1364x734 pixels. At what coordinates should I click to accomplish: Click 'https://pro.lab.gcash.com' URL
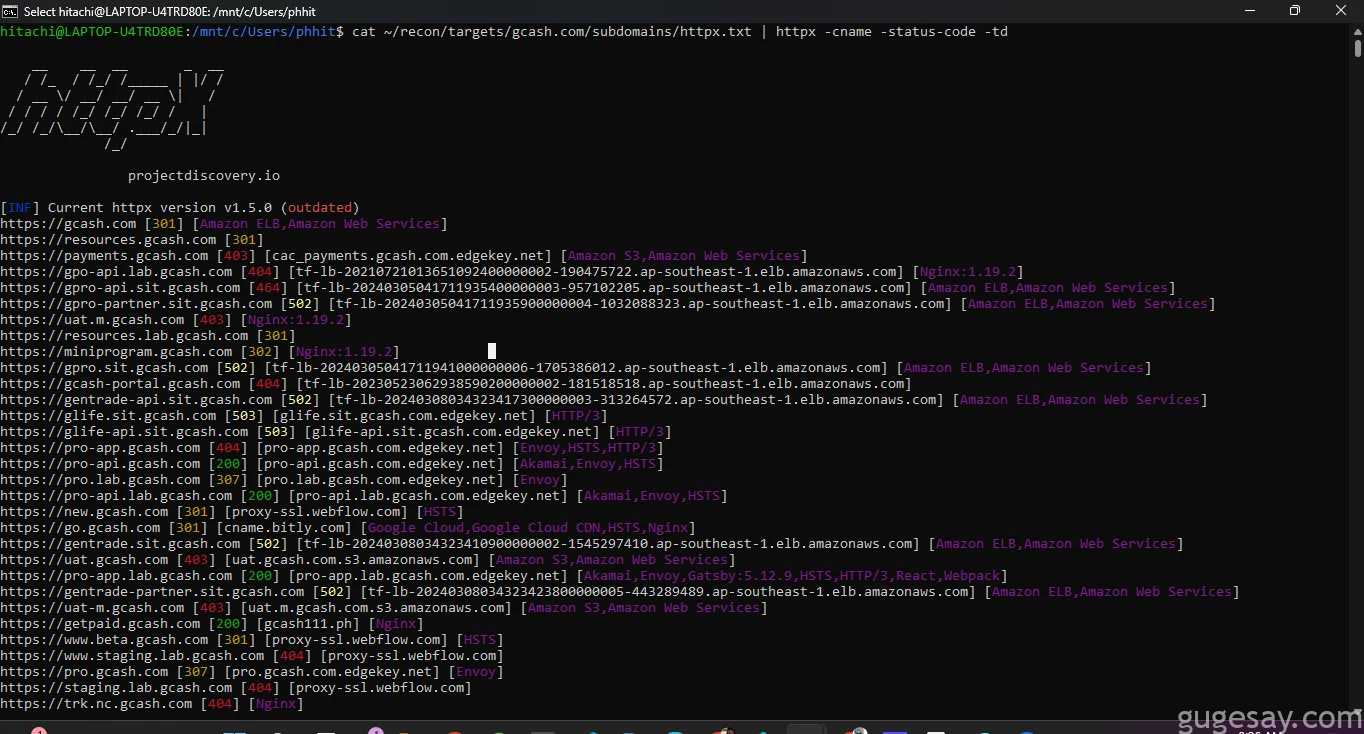100,479
